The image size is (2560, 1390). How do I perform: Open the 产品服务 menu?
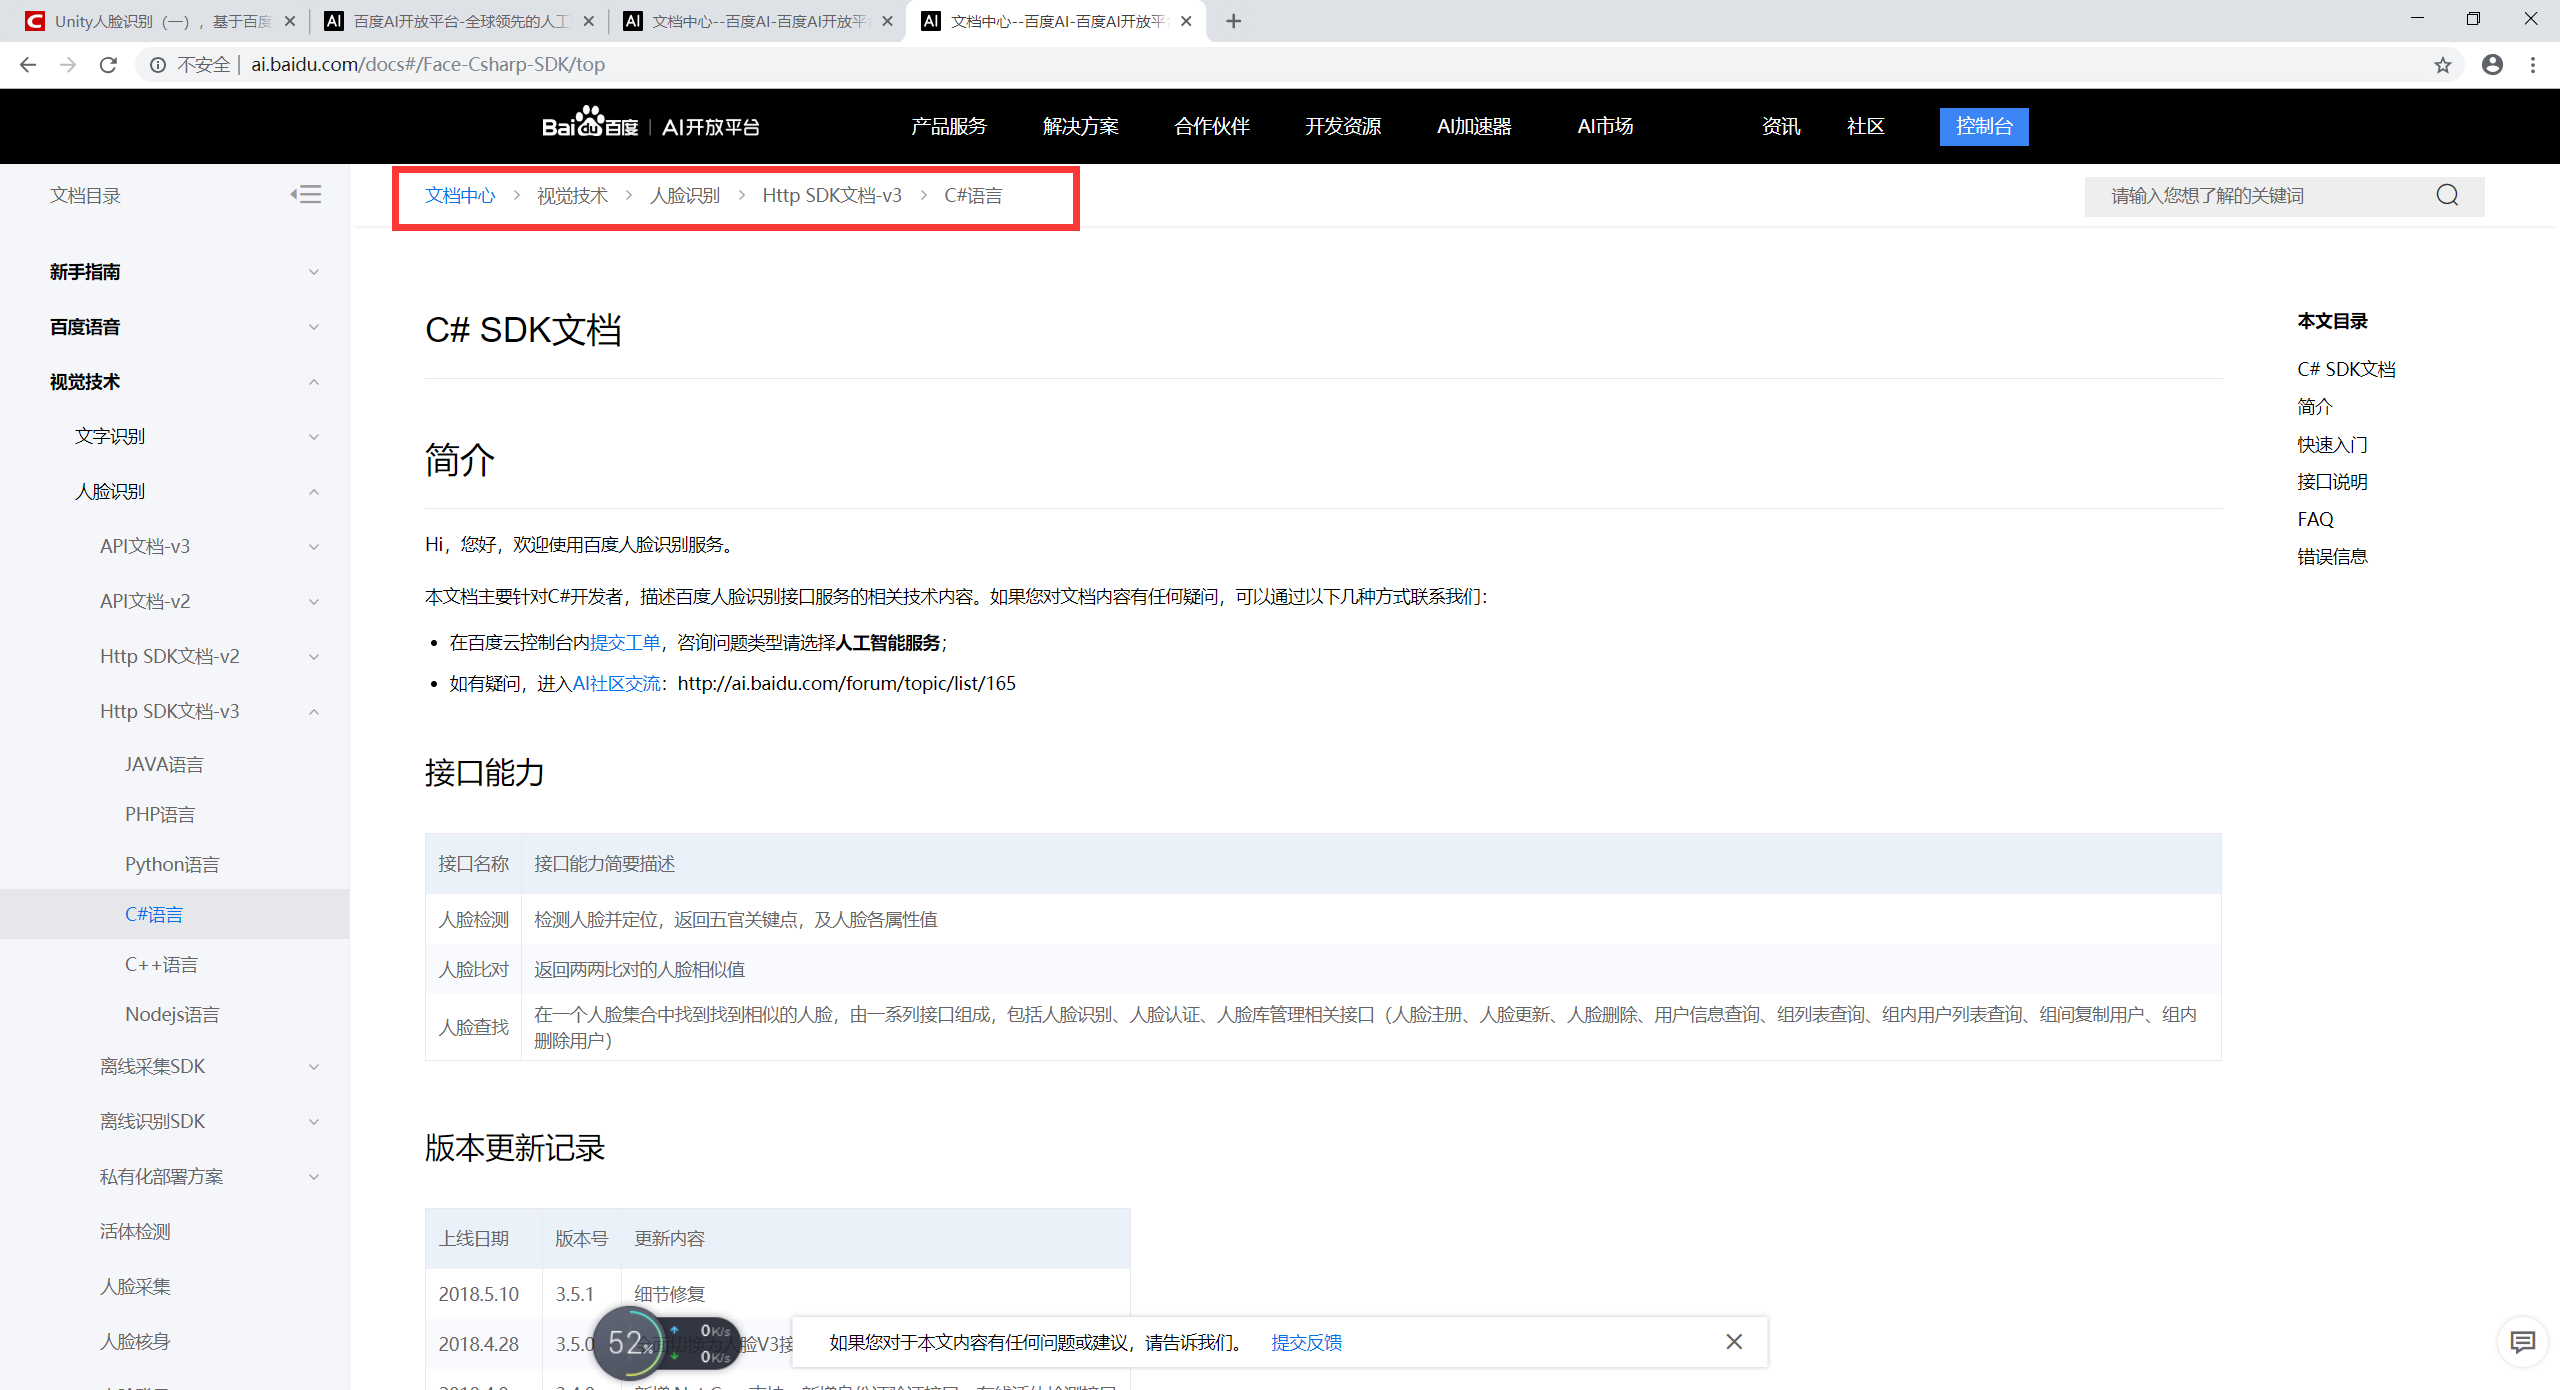(x=948, y=126)
